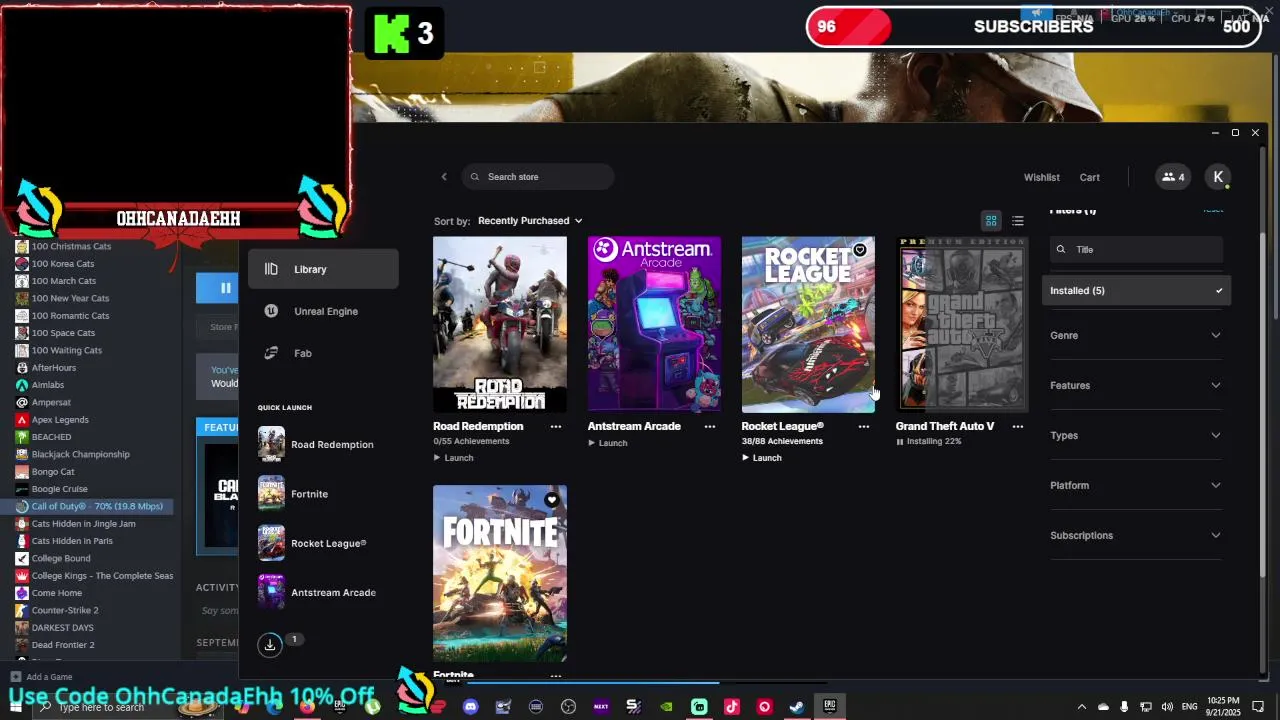1280x720 pixels.
Task: Select Counter-Strike 2 in Steam library
Action: [x=65, y=610]
